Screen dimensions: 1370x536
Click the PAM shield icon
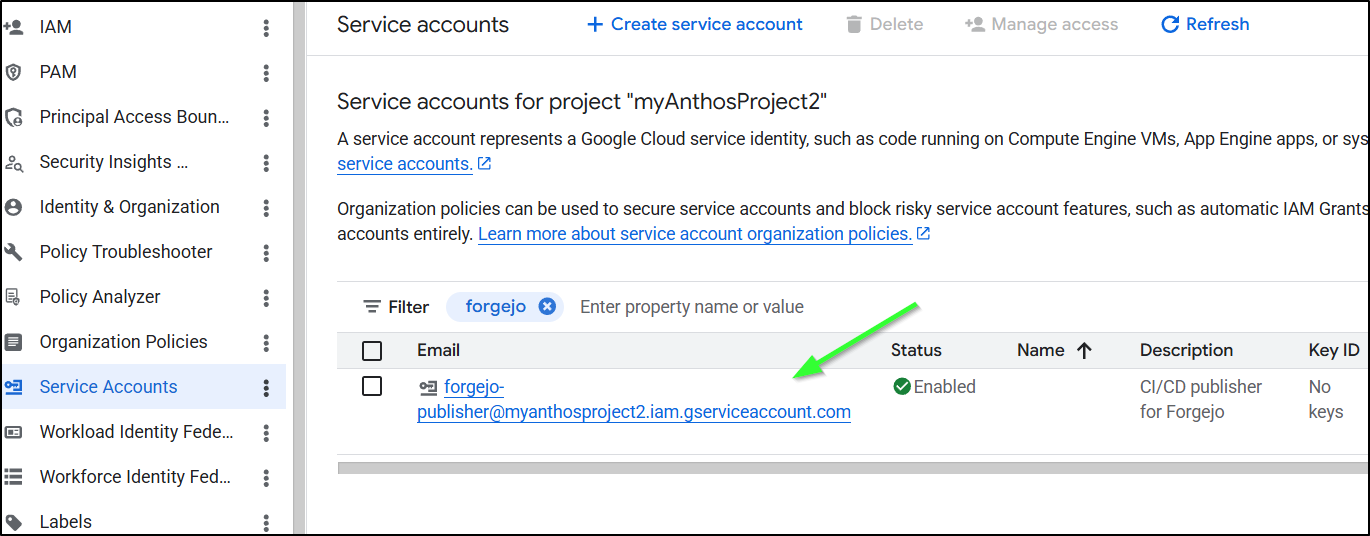click(x=14, y=72)
